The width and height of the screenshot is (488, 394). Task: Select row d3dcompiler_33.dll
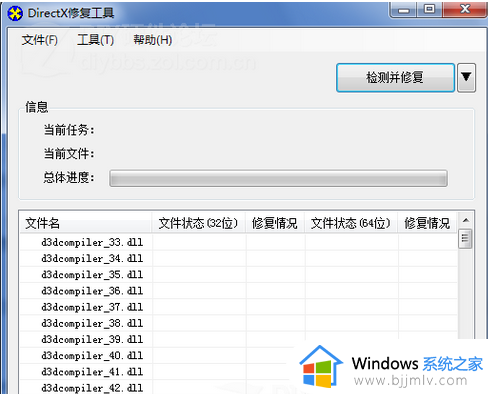[x=239, y=242]
